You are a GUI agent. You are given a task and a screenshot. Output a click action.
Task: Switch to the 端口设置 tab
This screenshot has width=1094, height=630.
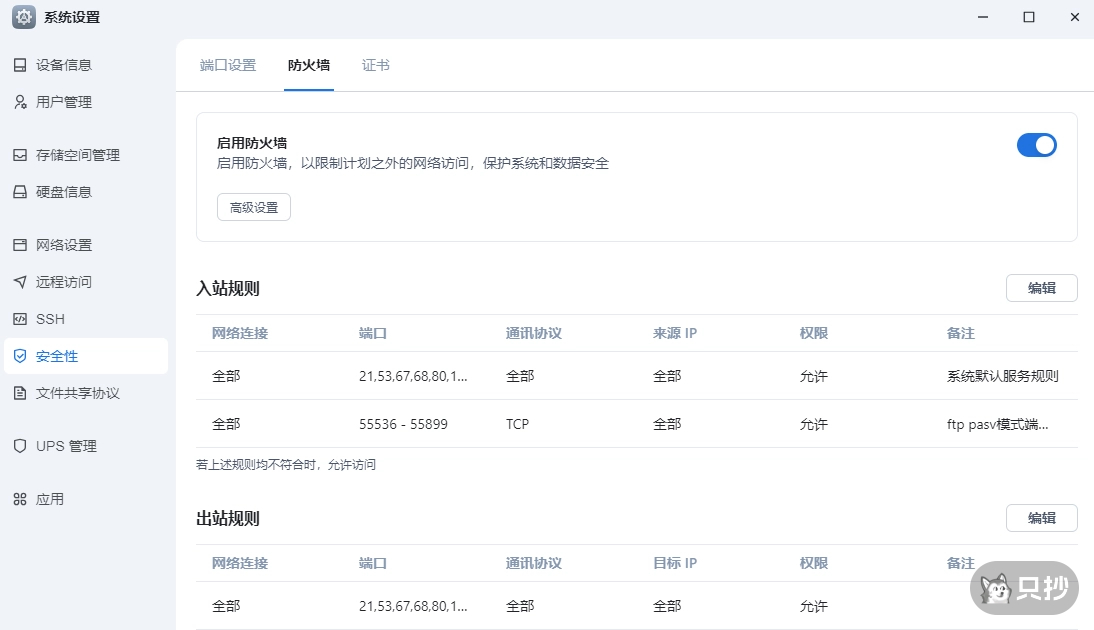click(227, 64)
